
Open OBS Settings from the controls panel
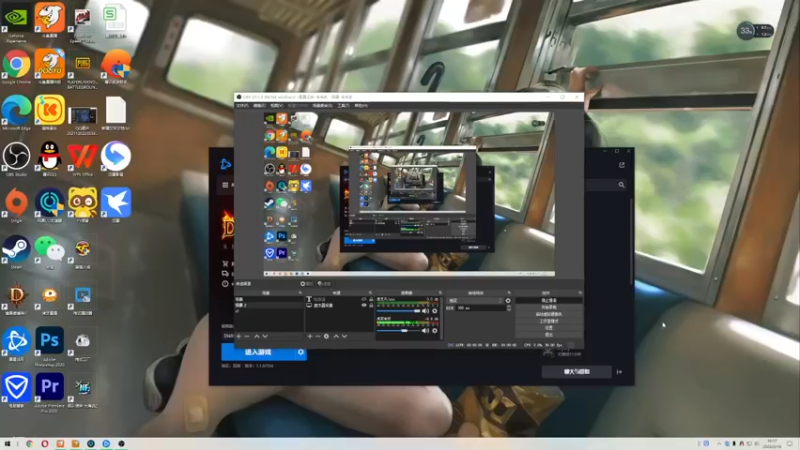pos(549,328)
